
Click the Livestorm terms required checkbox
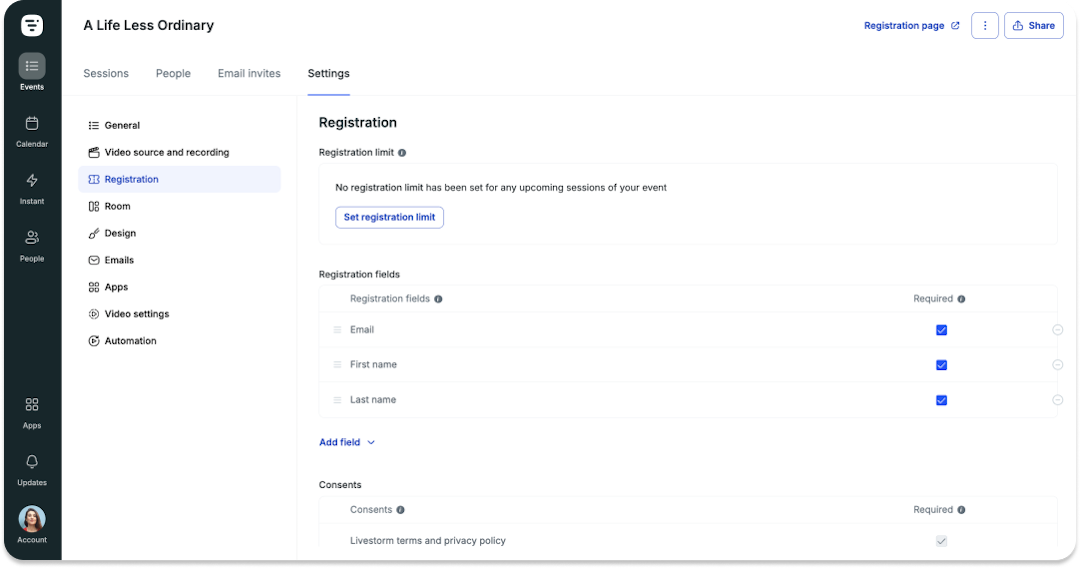942,541
